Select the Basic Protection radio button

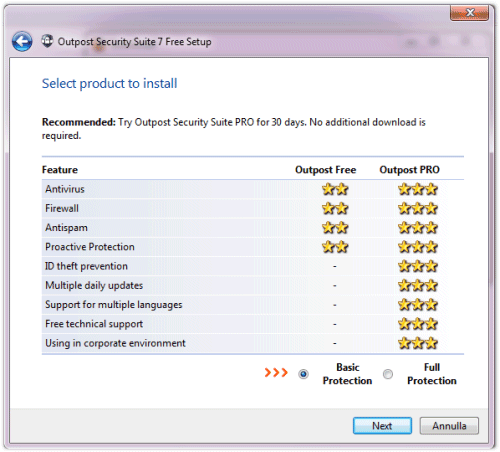(303, 374)
